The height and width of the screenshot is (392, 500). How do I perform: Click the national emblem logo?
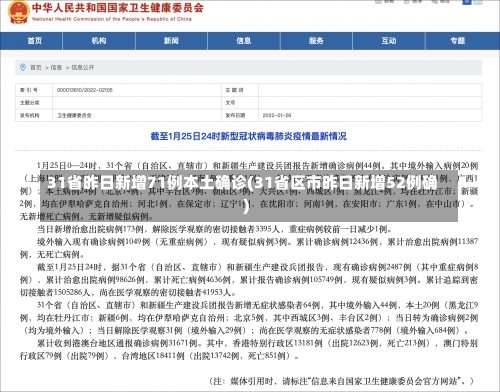[18, 12]
